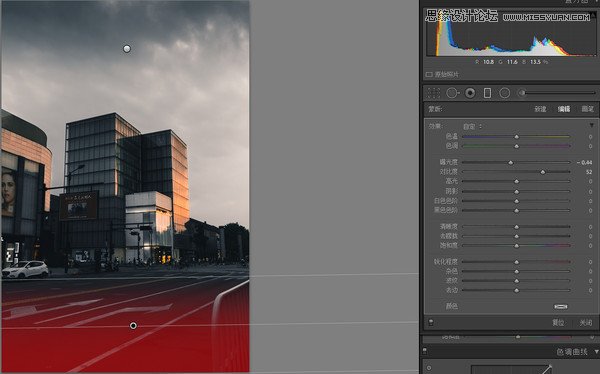Select the Red Eye Correction tool icon
Image resolution: width=600 pixels, height=374 pixels.
(470, 93)
